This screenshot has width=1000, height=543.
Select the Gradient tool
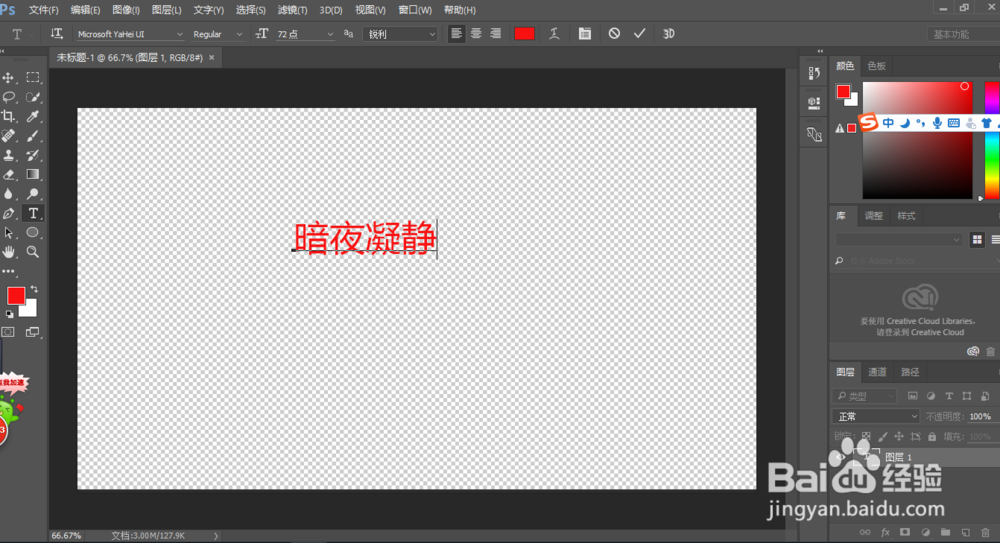(33, 174)
